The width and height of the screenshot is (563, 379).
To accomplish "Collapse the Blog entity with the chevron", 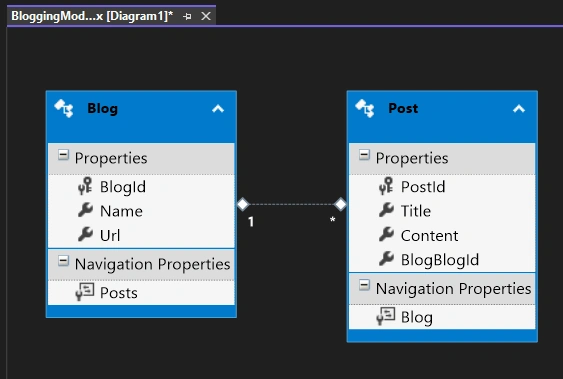I will 218,108.
